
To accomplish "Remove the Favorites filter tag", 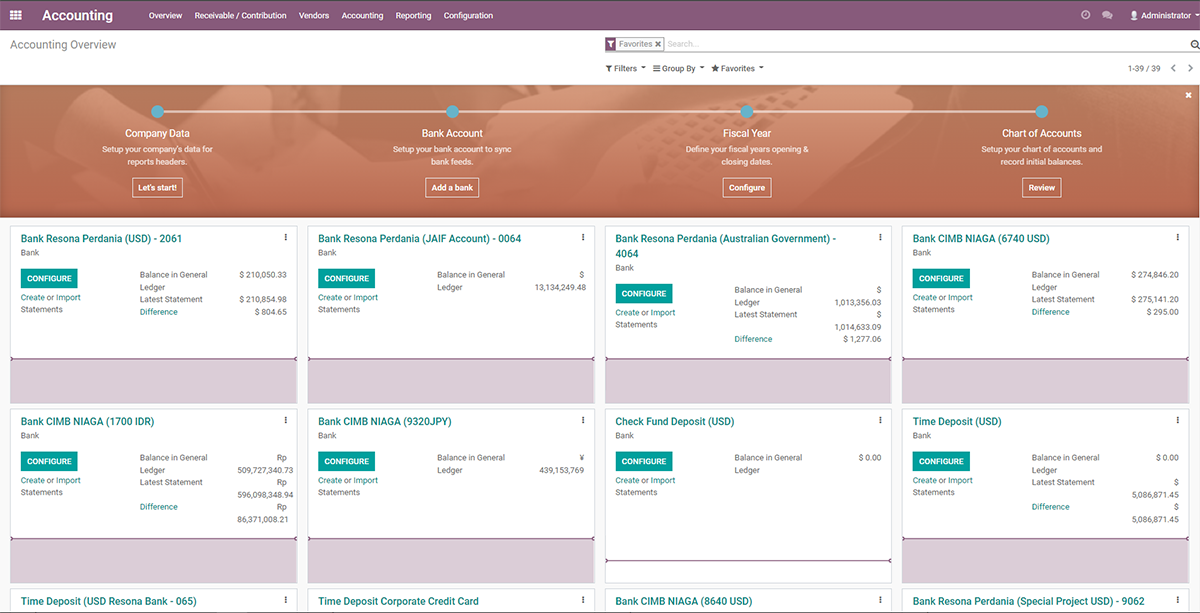I will 658,44.
